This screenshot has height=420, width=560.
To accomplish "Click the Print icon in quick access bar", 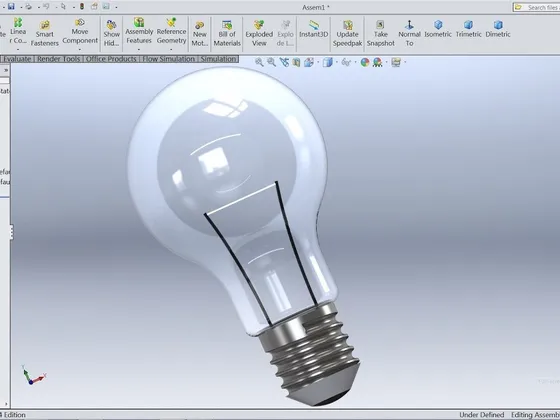I will pyautogui.click(x=29, y=6).
